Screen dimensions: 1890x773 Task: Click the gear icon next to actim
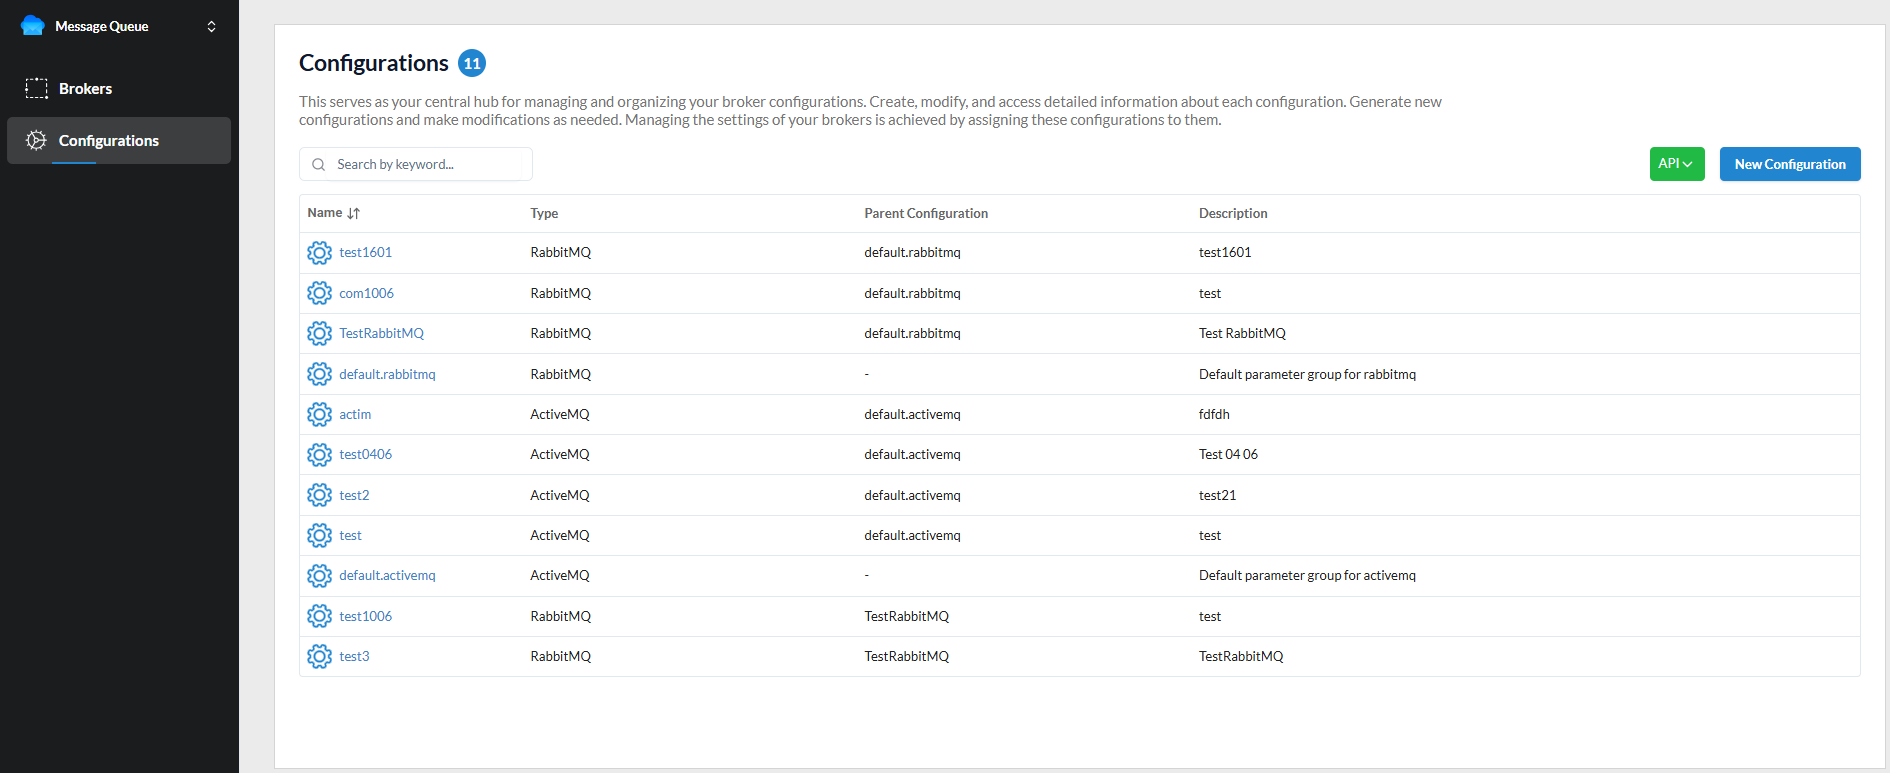[x=319, y=414]
